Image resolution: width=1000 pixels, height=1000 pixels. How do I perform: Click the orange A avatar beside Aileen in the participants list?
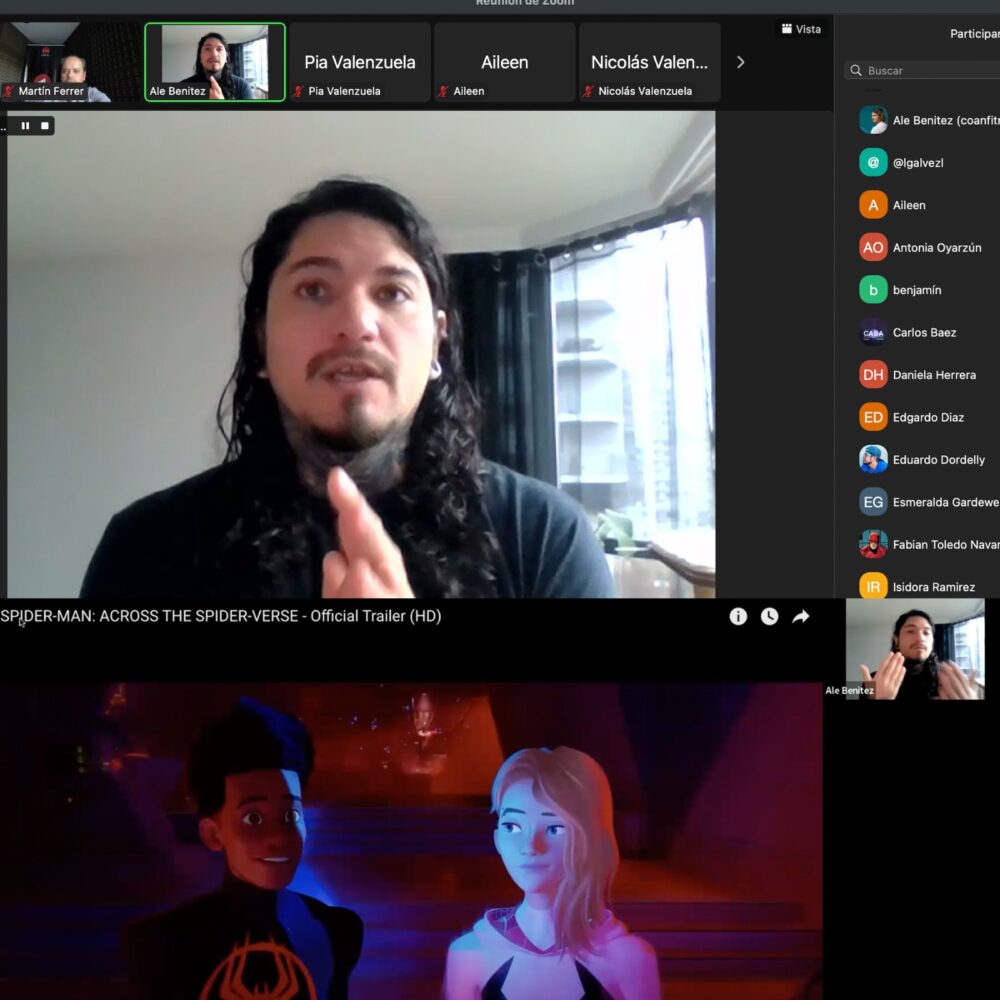tap(873, 205)
